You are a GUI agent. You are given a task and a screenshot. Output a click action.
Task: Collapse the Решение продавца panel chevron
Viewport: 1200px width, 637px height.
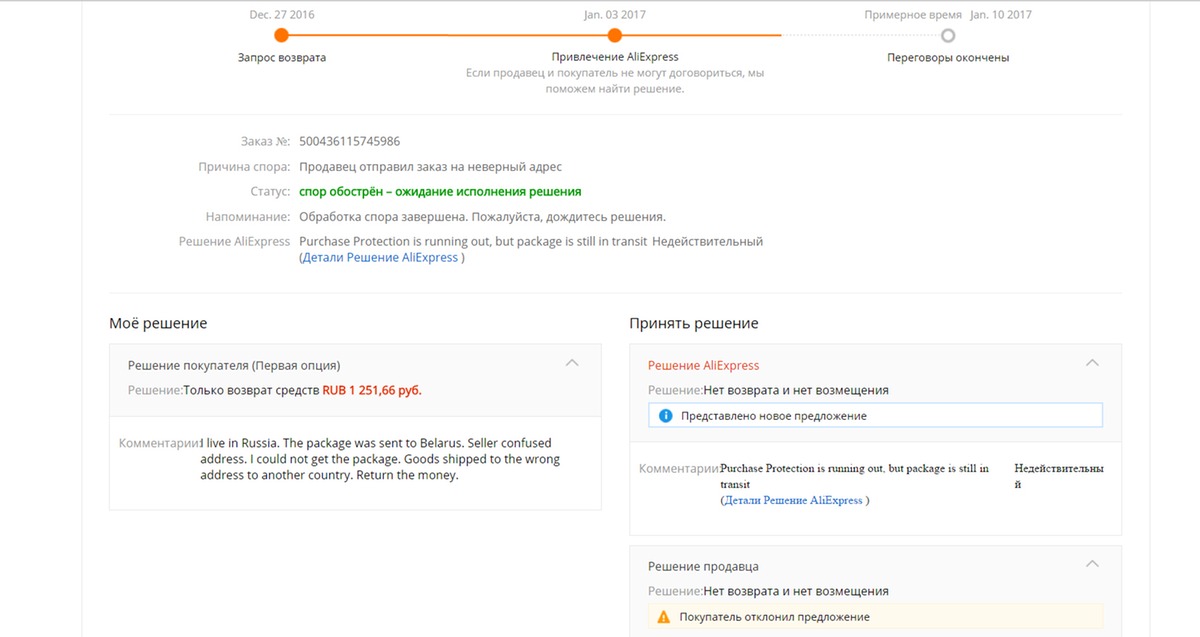coord(1092,564)
